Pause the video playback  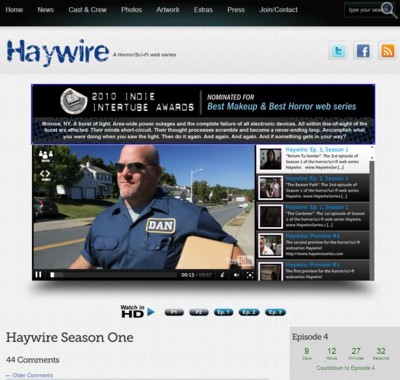click(x=39, y=275)
